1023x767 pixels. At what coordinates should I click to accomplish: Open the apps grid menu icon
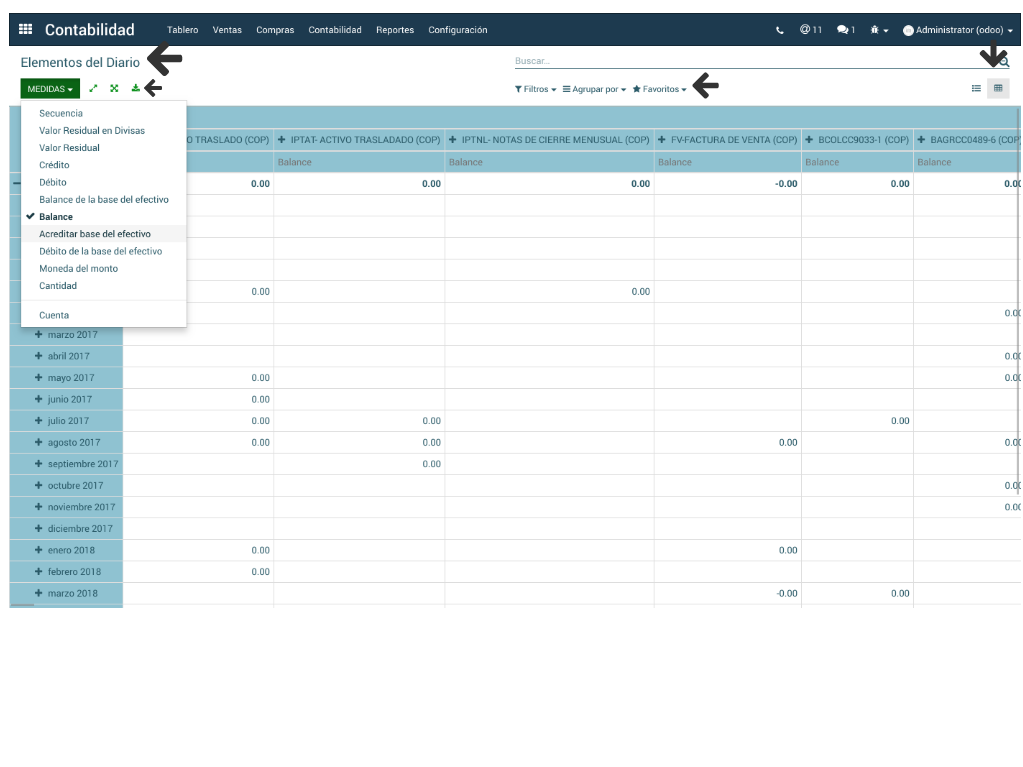point(25,30)
